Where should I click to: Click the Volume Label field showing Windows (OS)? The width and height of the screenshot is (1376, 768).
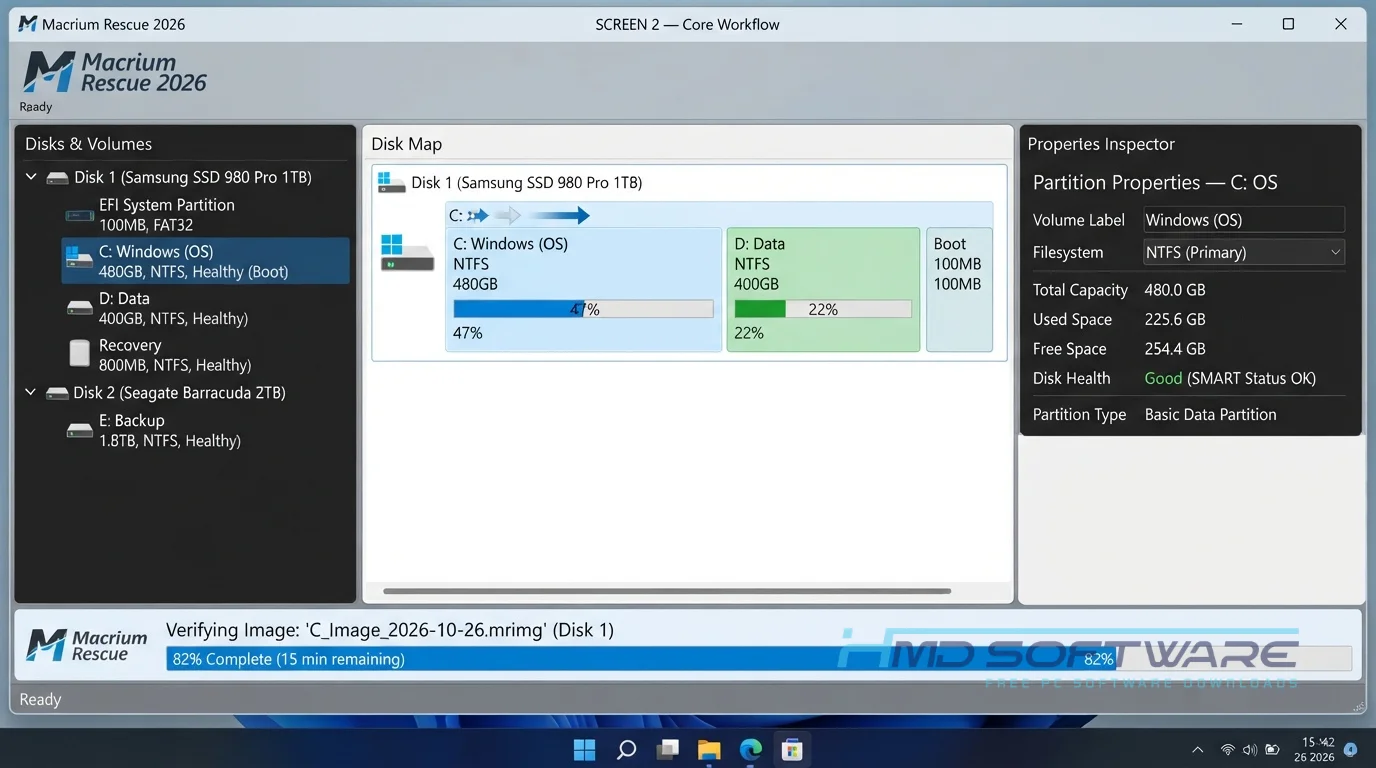1244,220
